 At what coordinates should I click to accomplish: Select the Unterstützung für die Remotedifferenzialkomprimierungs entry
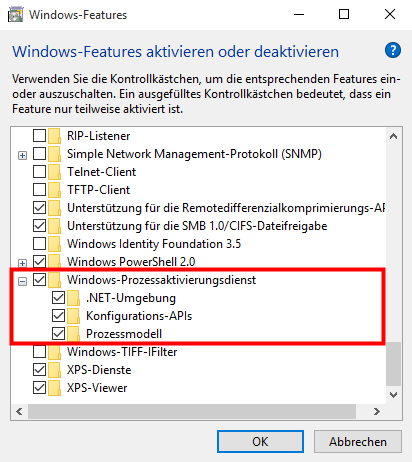click(x=226, y=208)
